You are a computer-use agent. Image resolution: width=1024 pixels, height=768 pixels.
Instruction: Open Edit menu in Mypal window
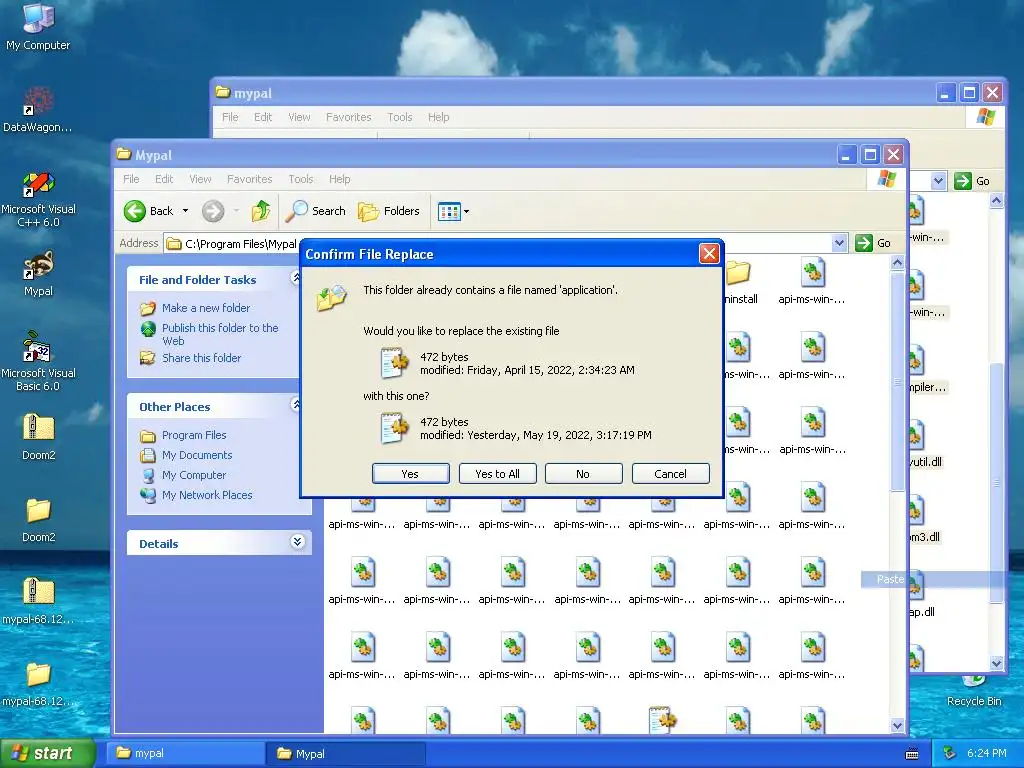164,179
